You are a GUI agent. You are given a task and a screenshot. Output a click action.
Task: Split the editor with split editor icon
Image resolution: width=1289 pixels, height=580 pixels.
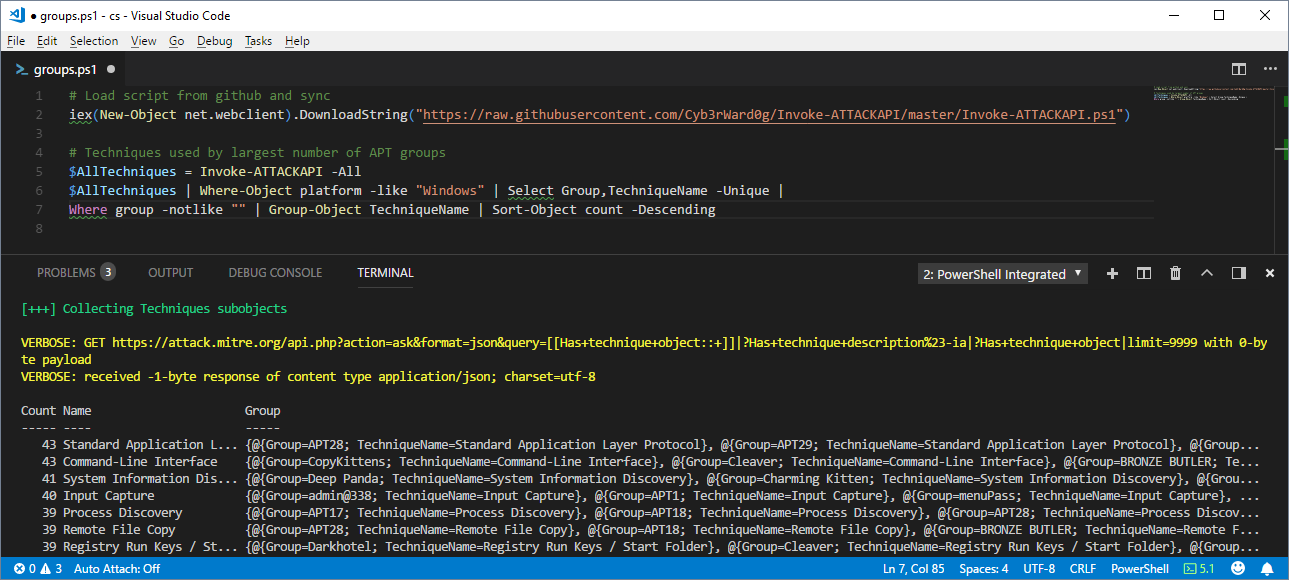click(1239, 69)
